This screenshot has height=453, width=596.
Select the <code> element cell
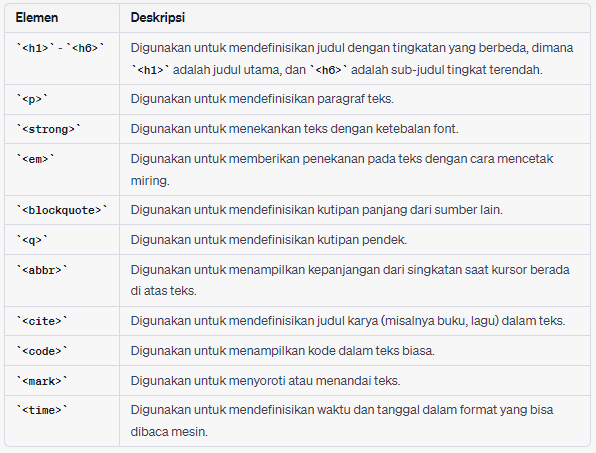(x=62, y=351)
